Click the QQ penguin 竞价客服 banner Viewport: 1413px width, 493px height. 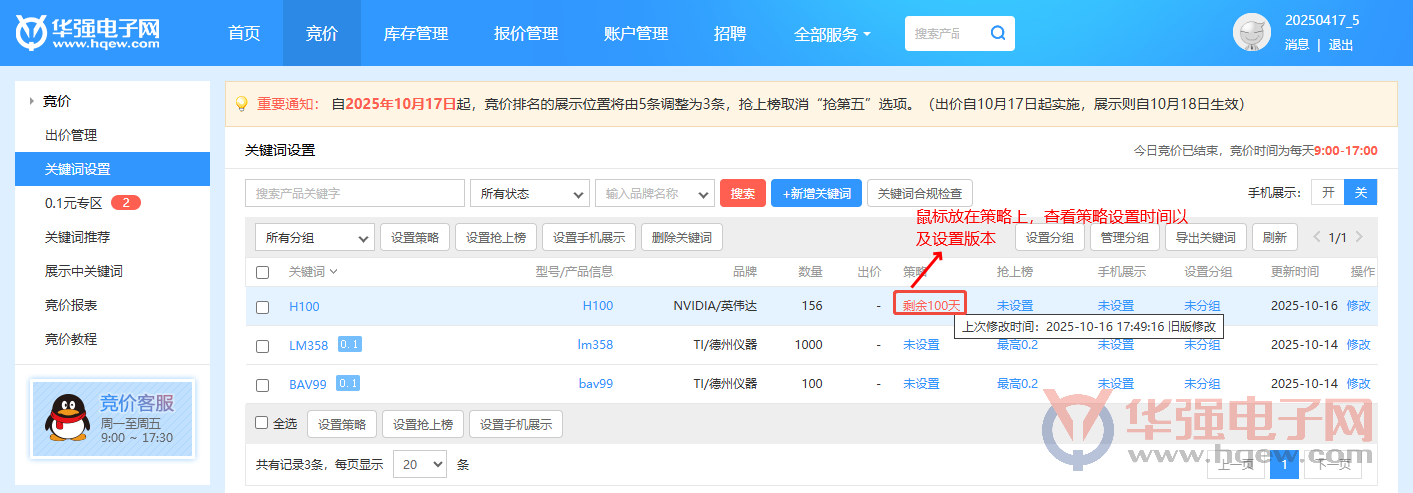(x=112, y=419)
